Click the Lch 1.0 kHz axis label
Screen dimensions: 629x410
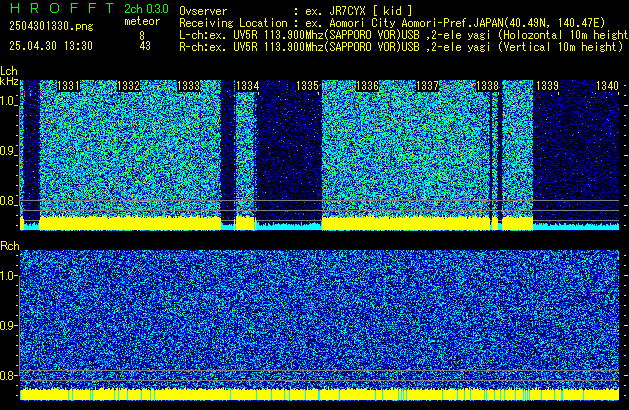8,101
